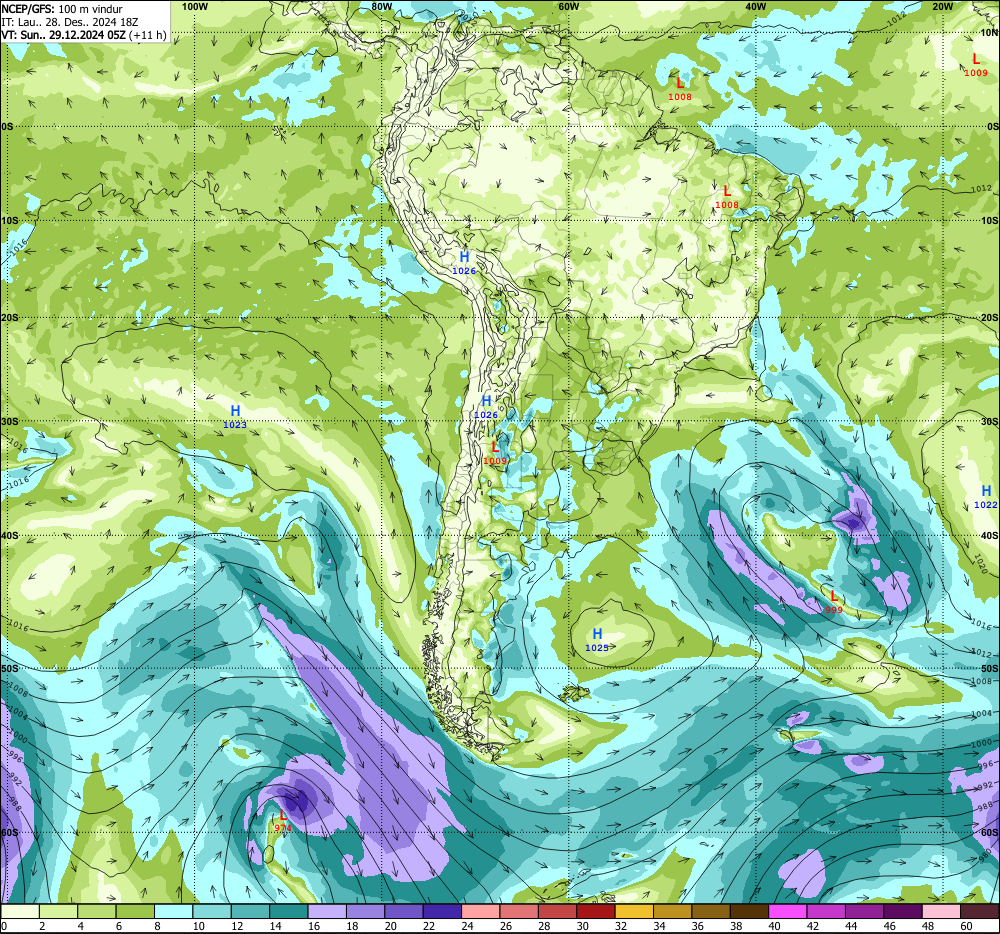Select the L 1008 marker over the Atlantic

680,89
